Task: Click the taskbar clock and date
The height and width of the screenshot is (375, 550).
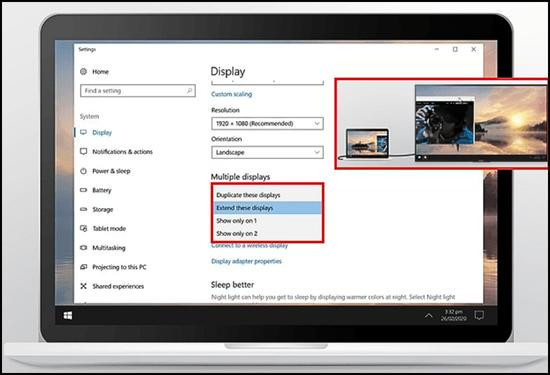Action: click(x=454, y=315)
